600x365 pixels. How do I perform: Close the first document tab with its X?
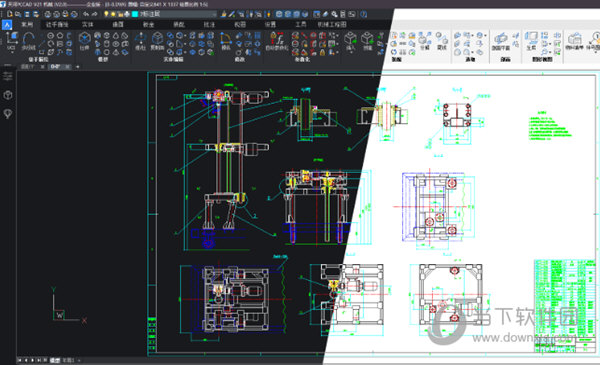click(x=43, y=67)
